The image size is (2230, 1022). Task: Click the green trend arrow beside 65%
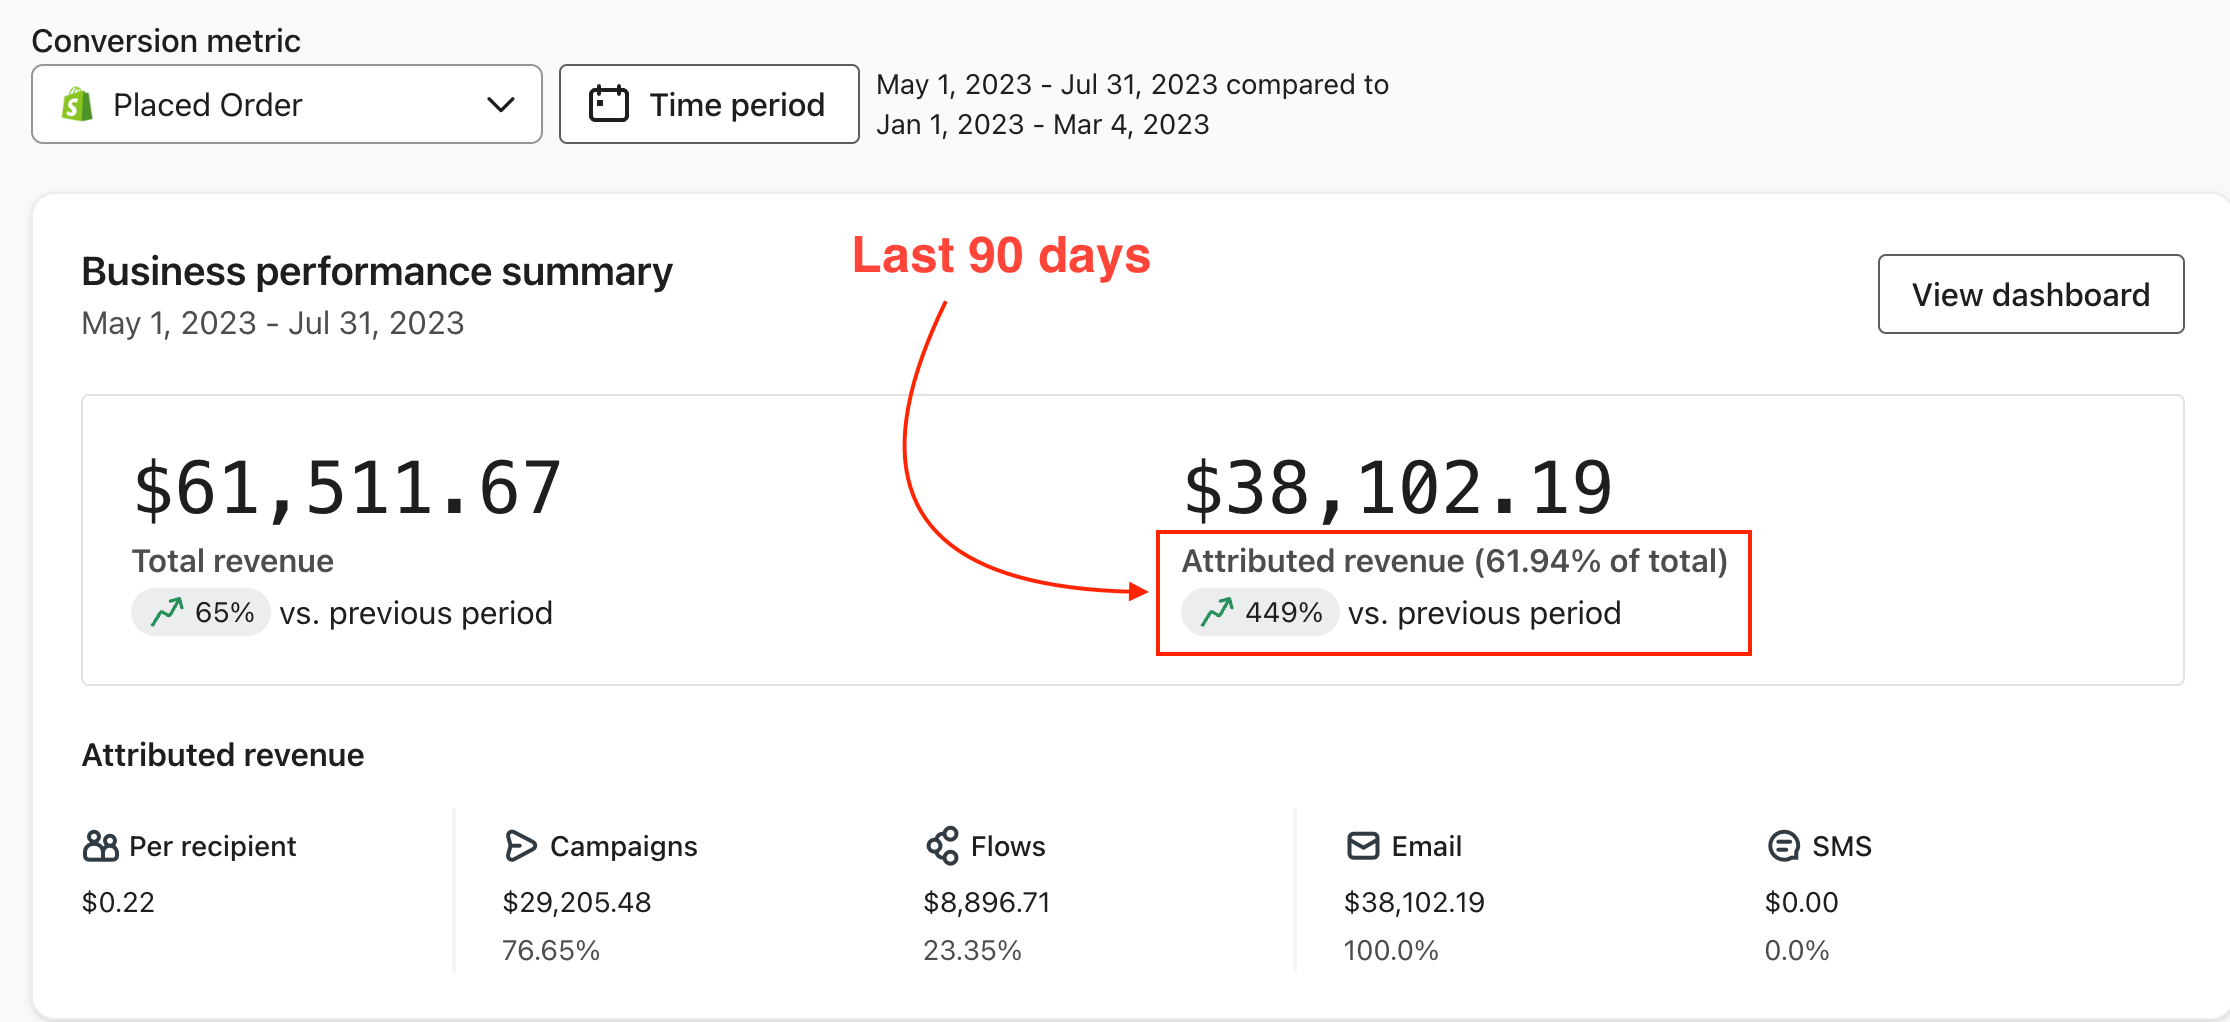[x=167, y=612]
